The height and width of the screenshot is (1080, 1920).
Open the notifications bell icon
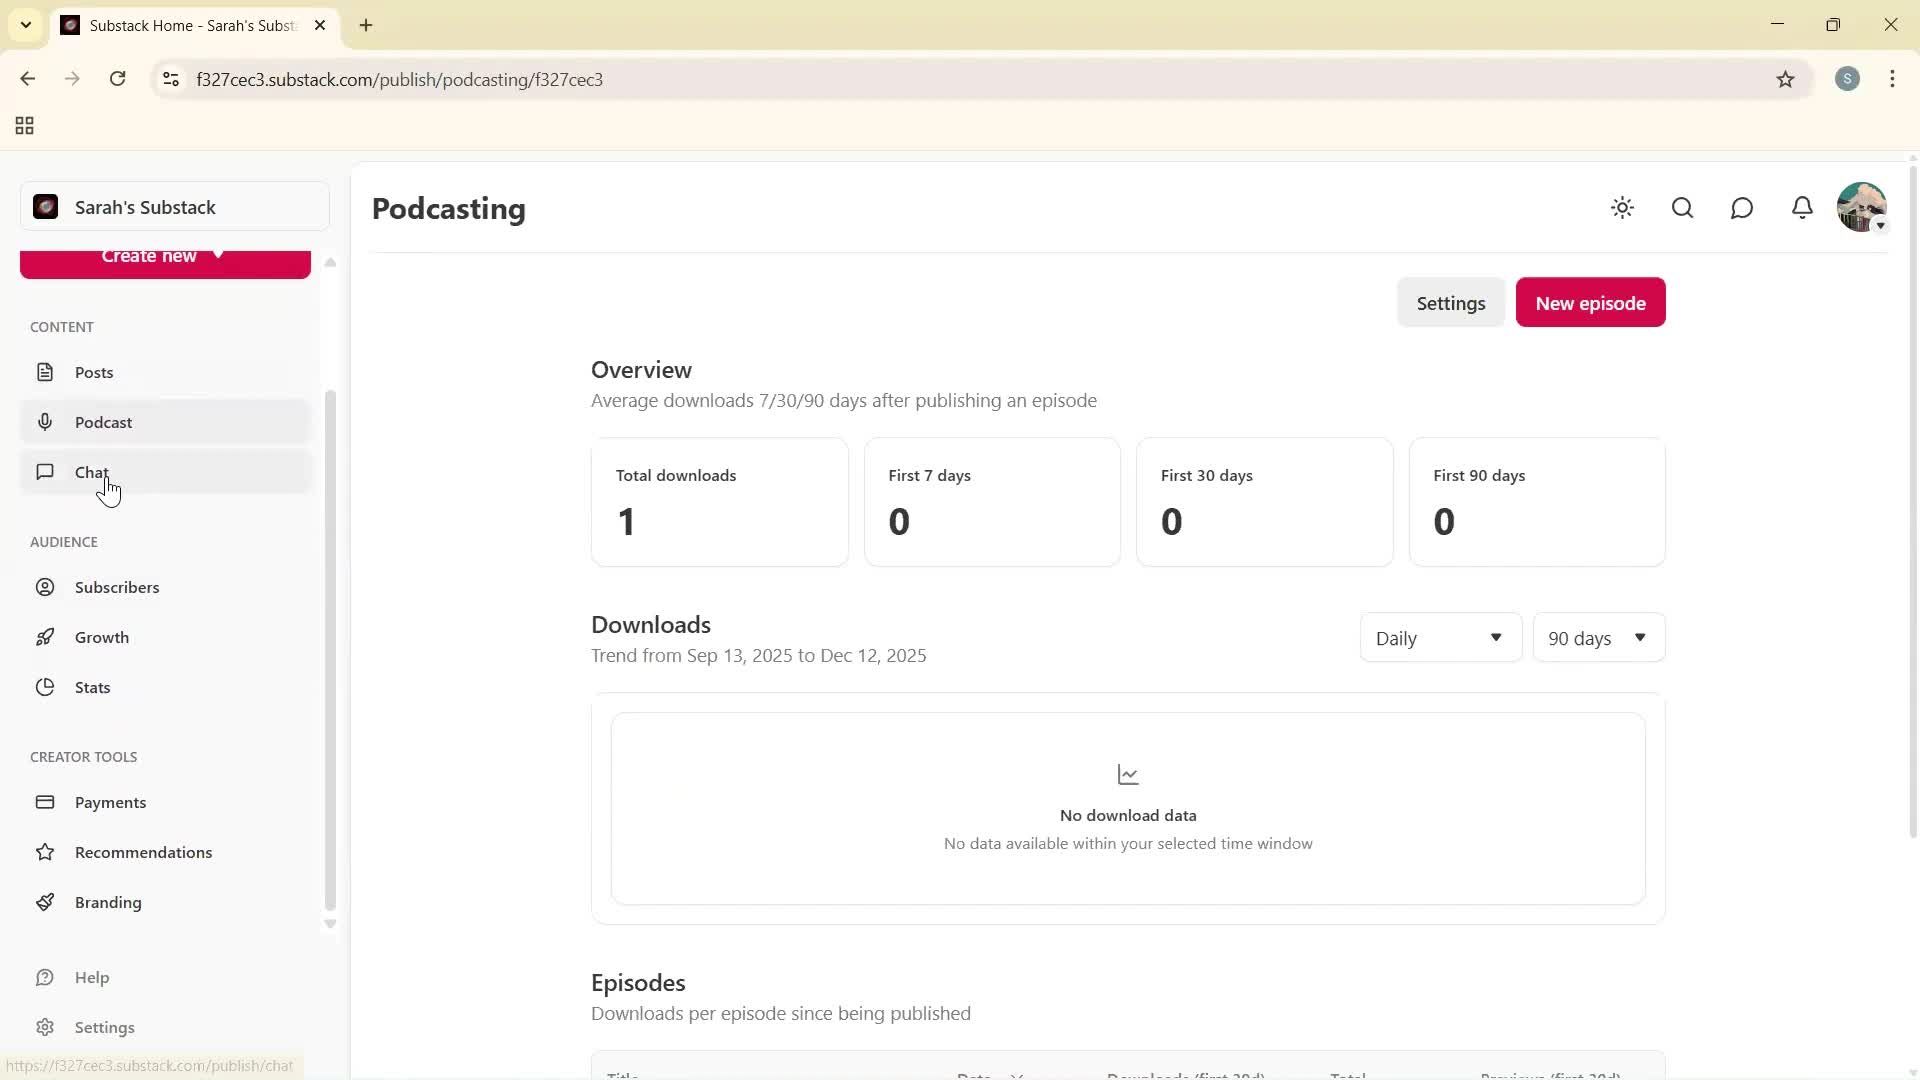click(1802, 208)
